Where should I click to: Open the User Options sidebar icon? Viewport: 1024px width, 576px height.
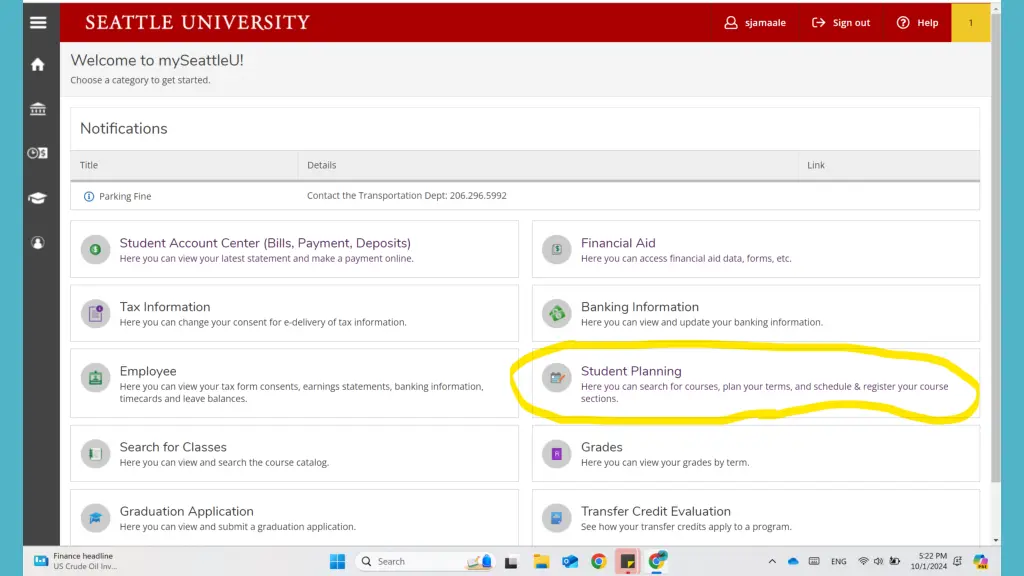pyautogui.click(x=38, y=242)
